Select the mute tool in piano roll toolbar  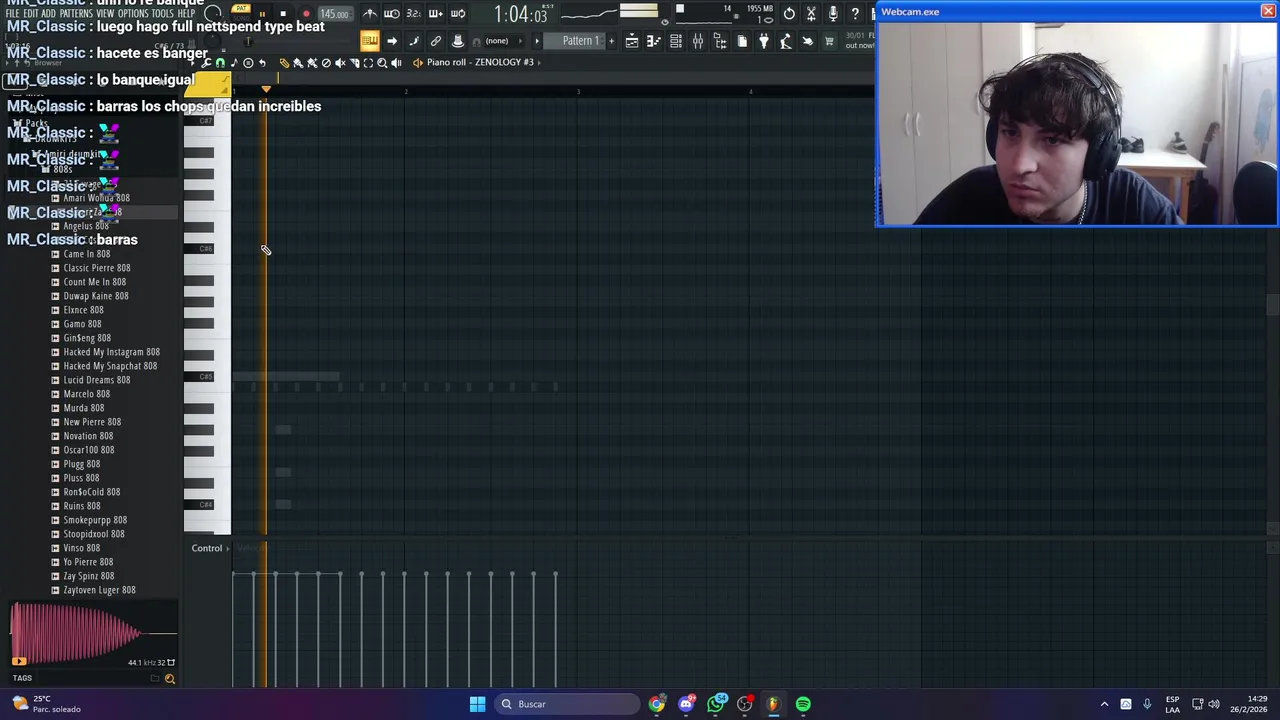pyautogui.click(x=340, y=62)
